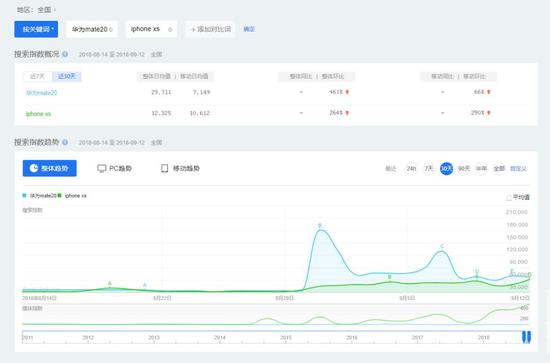550x363 pixels.
Task: Click the blue B marker at the highest peak
Action: (320, 226)
